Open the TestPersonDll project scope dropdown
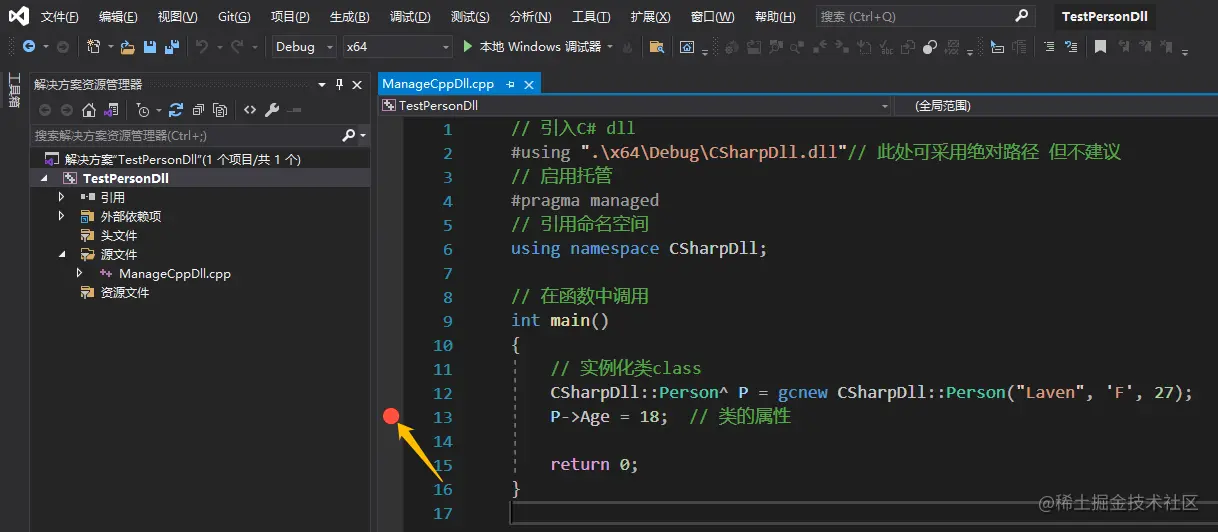The width and height of the screenshot is (1218, 532). (635, 105)
